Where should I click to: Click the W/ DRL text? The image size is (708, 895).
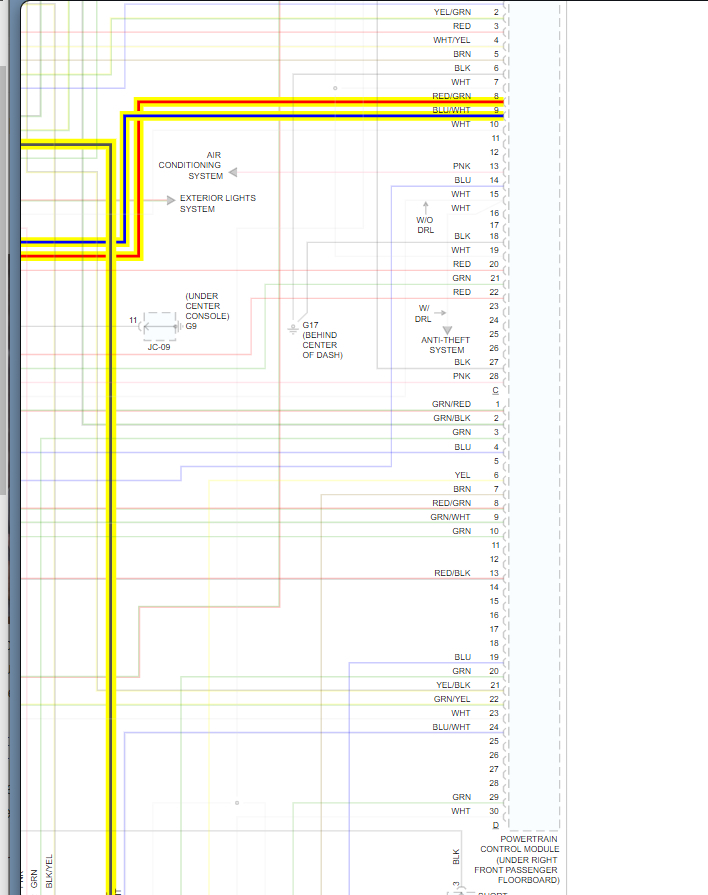pos(423,313)
